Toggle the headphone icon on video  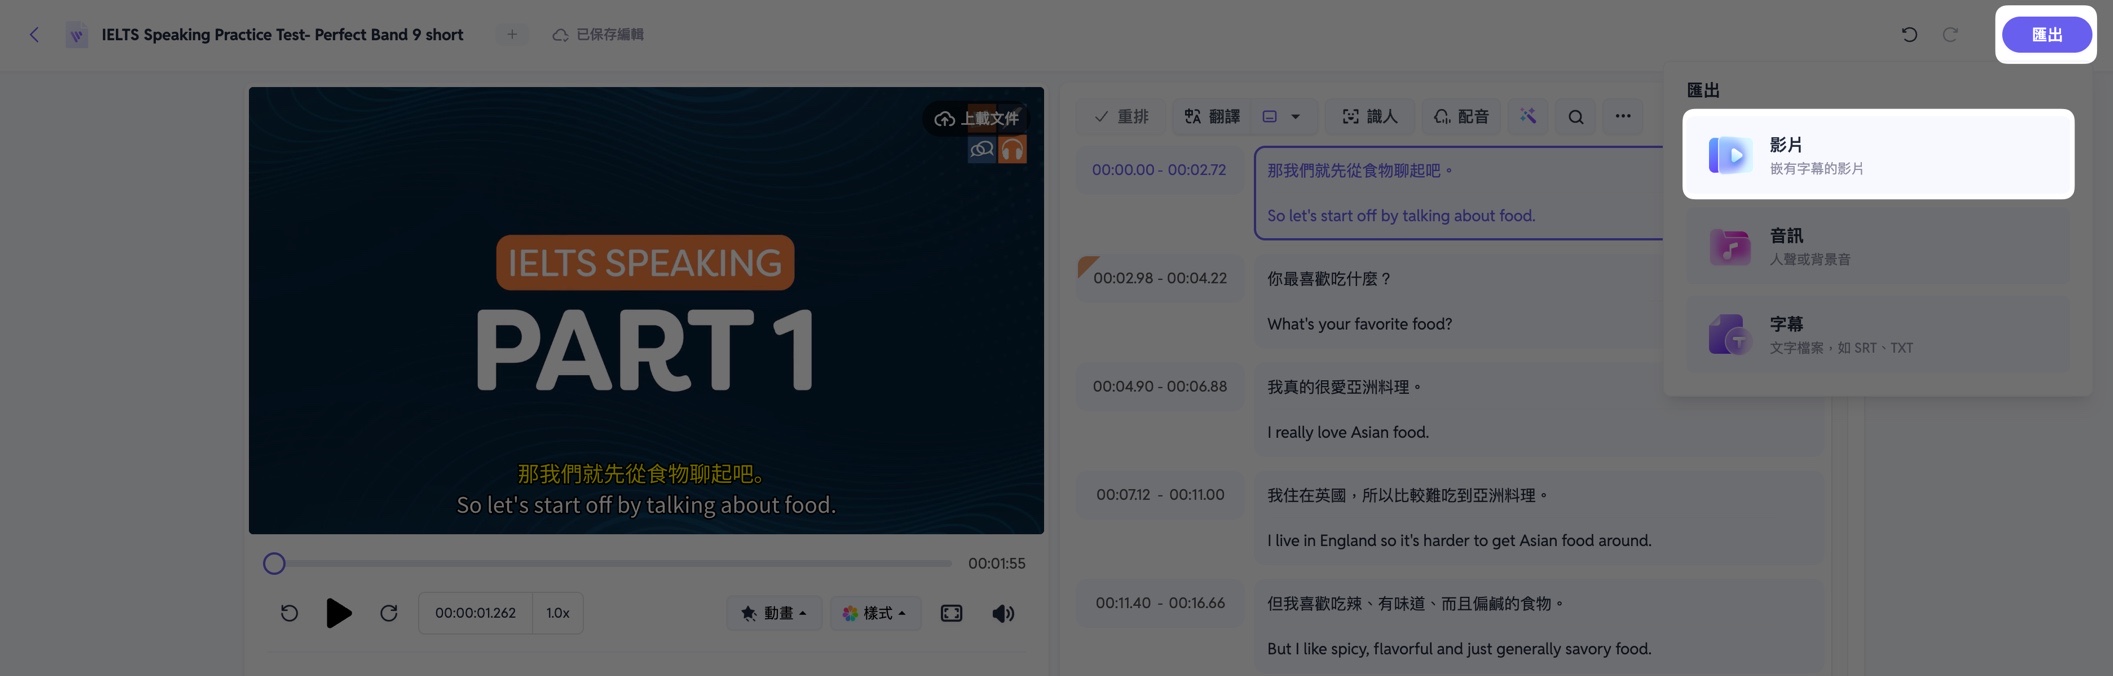(x=1012, y=150)
